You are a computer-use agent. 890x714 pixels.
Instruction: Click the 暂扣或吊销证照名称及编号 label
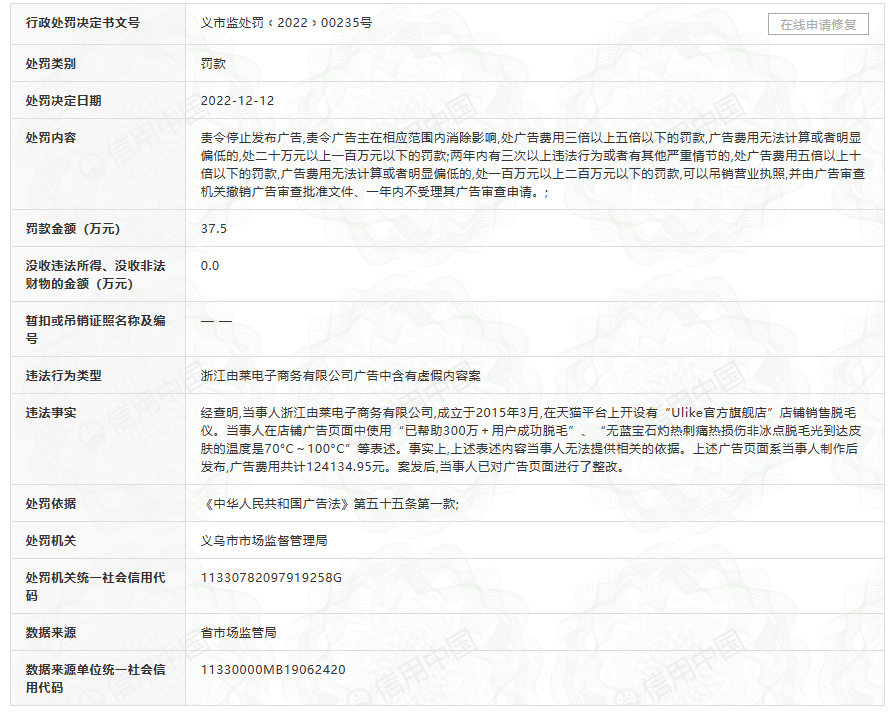point(95,330)
